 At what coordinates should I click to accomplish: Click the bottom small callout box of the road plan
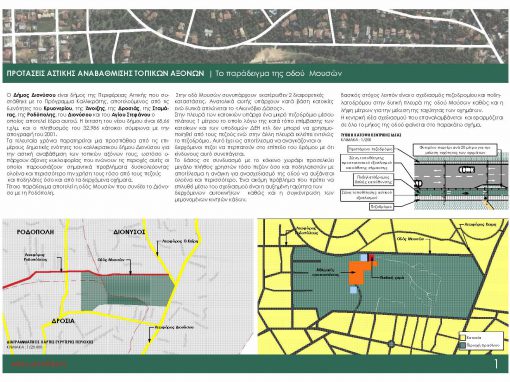tap(381, 207)
